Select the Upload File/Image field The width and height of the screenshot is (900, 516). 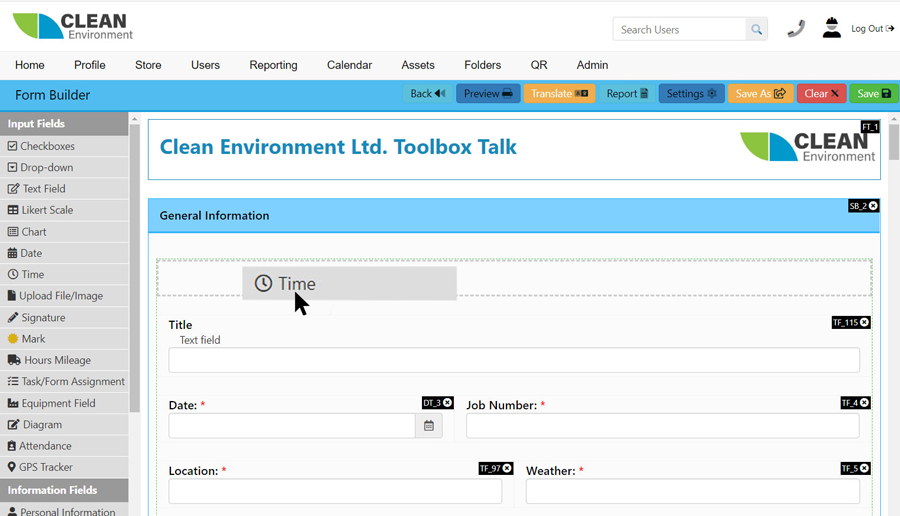(x=64, y=296)
